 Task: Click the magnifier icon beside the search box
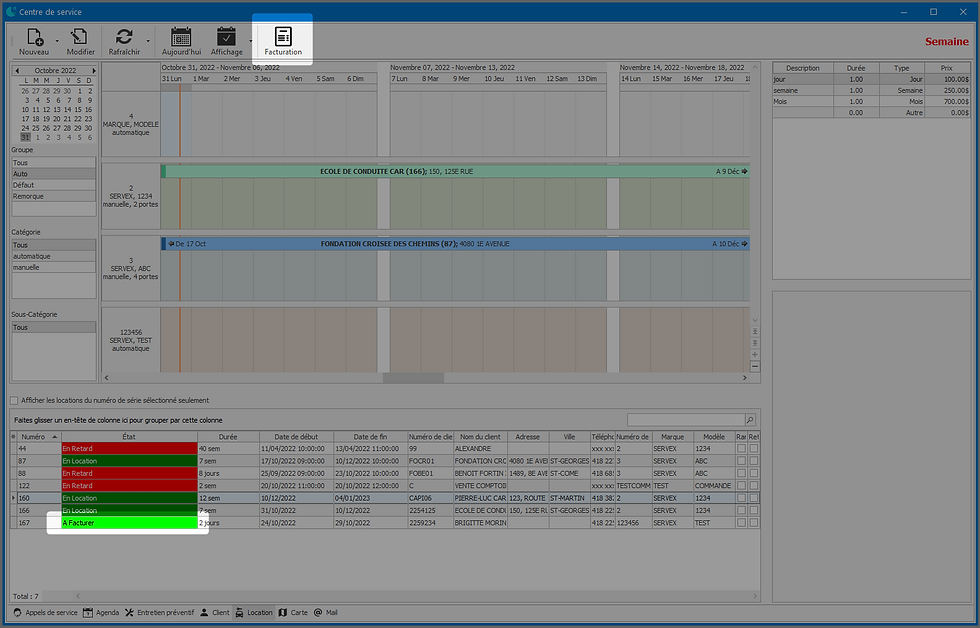750,420
